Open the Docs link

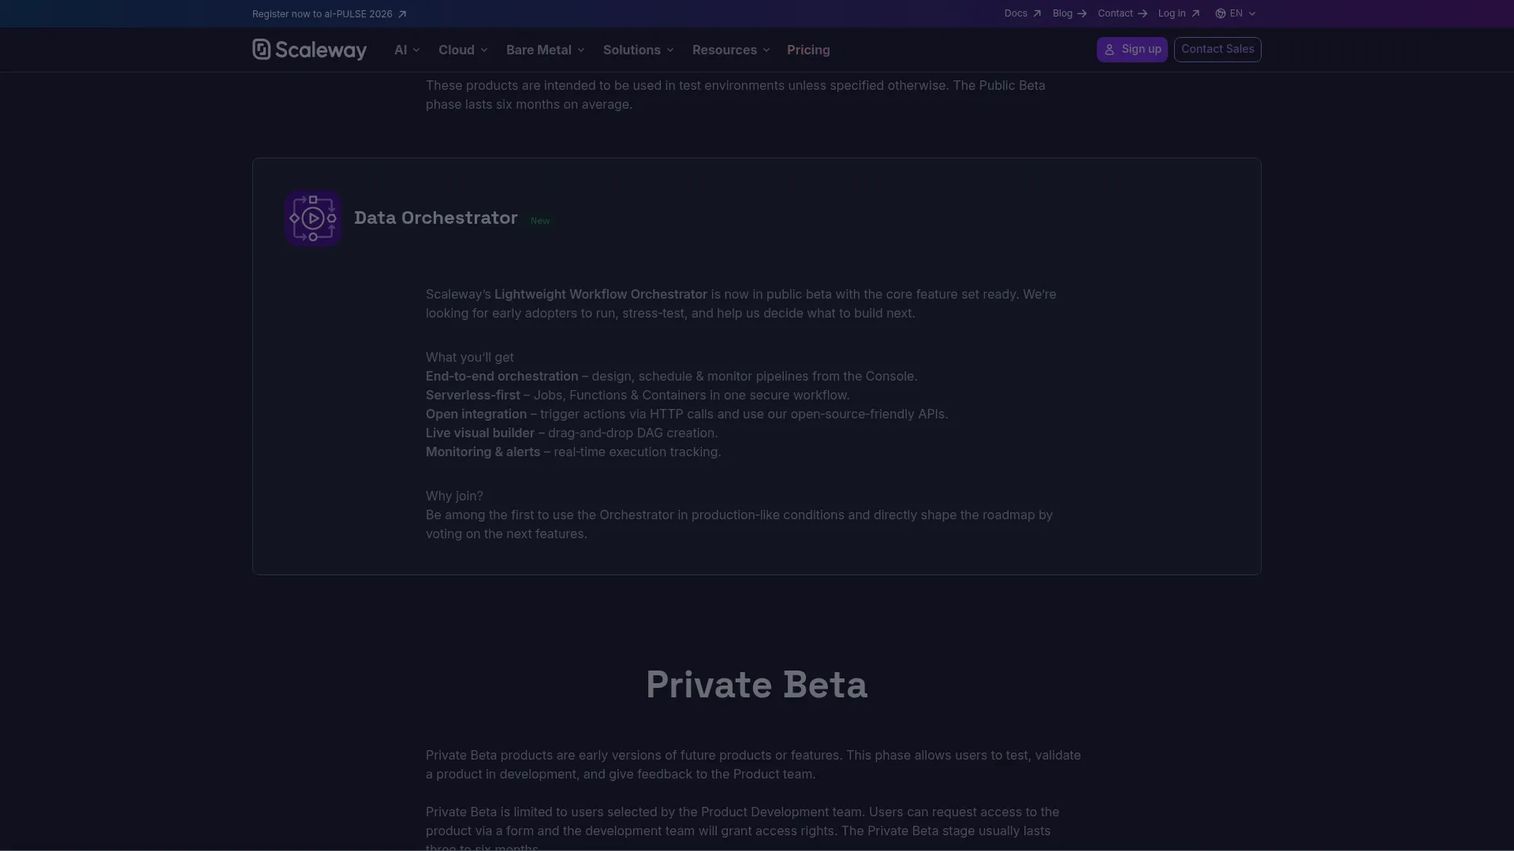pyautogui.click(x=1022, y=14)
